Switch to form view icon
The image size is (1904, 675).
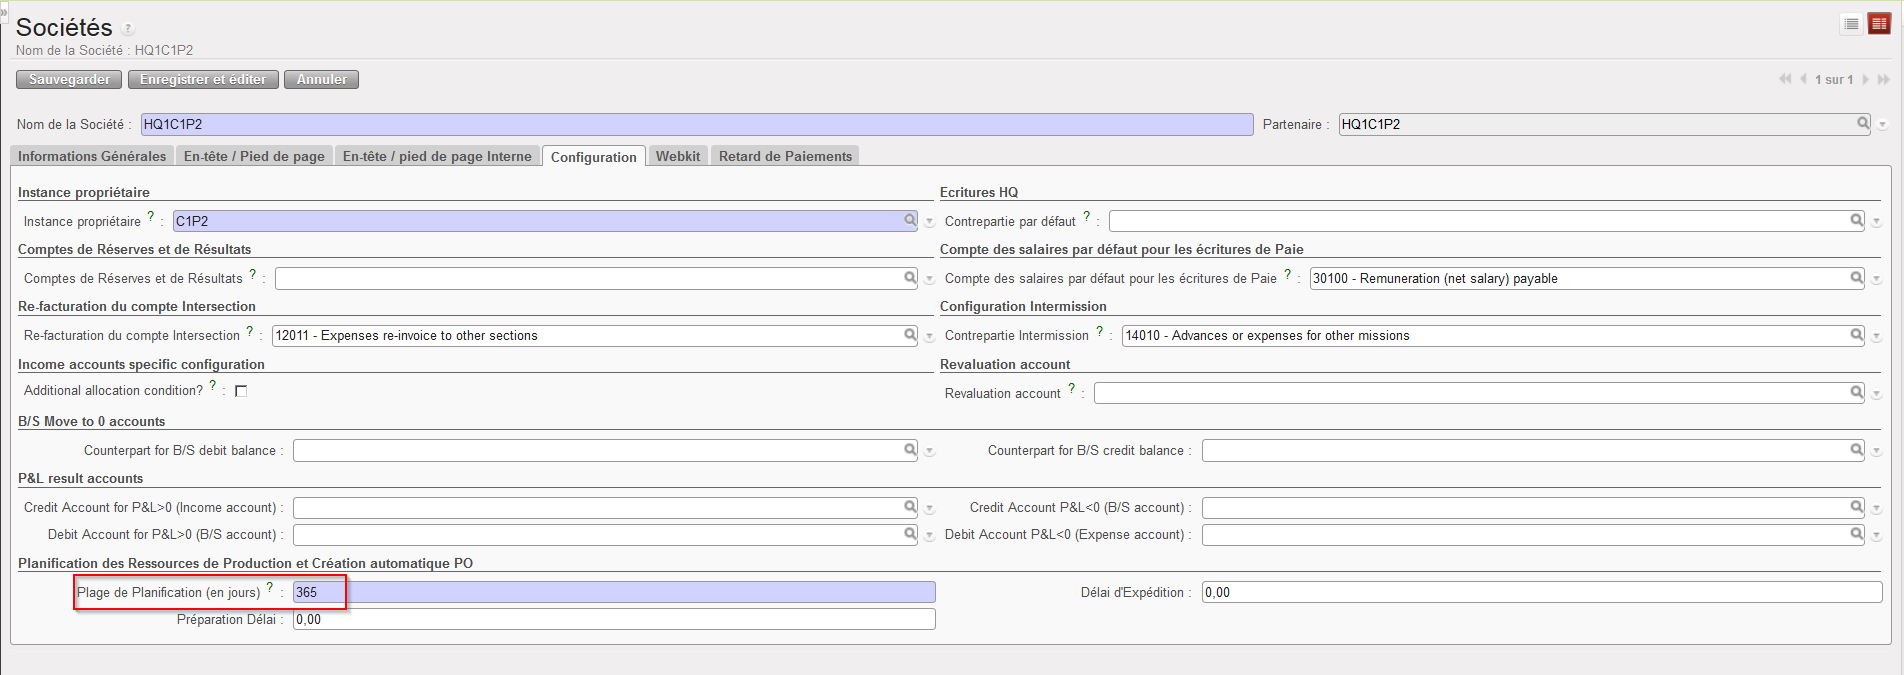[x=1879, y=24]
